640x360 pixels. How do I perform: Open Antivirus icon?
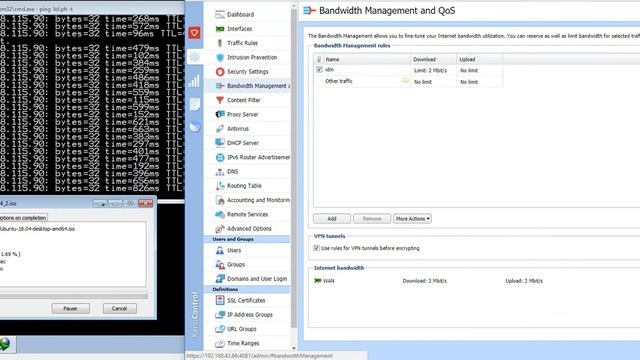[220, 129]
